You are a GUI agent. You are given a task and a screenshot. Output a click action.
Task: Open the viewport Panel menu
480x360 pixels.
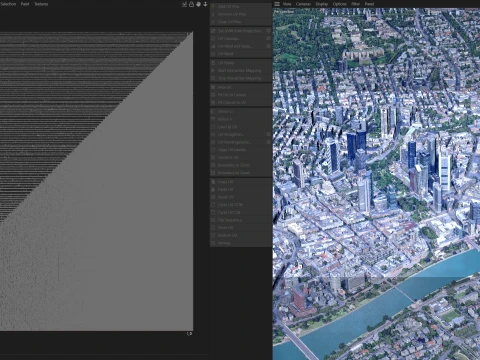[x=369, y=4]
